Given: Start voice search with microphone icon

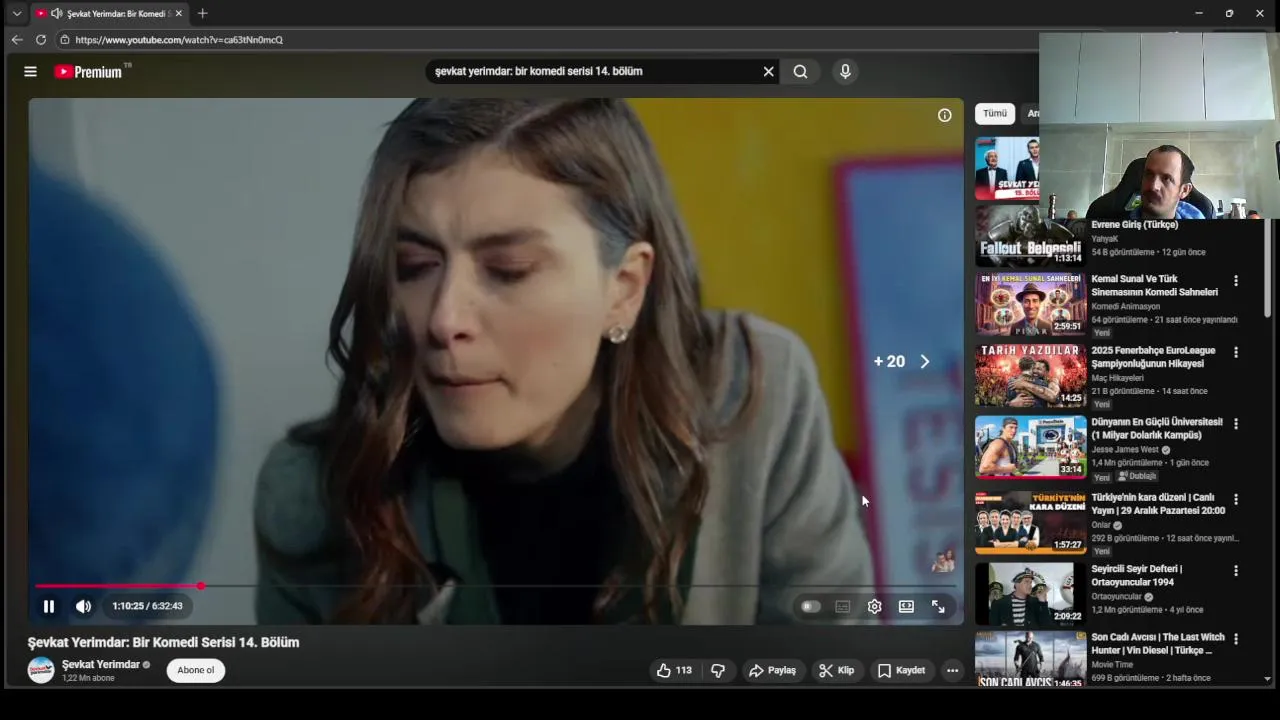Looking at the screenshot, I should pyautogui.click(x=845, y=72).
